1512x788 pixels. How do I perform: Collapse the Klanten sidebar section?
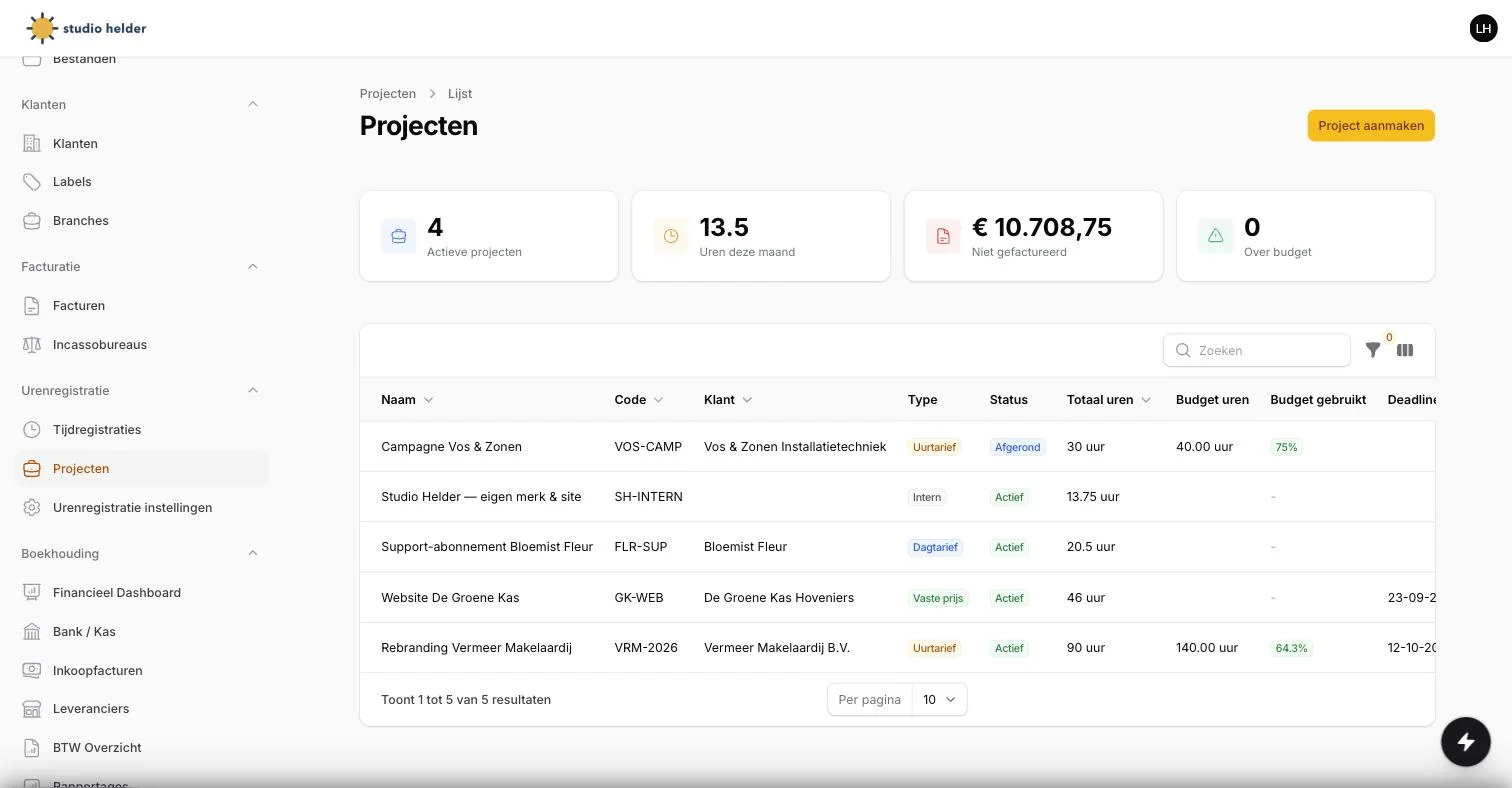click(253, 104)
